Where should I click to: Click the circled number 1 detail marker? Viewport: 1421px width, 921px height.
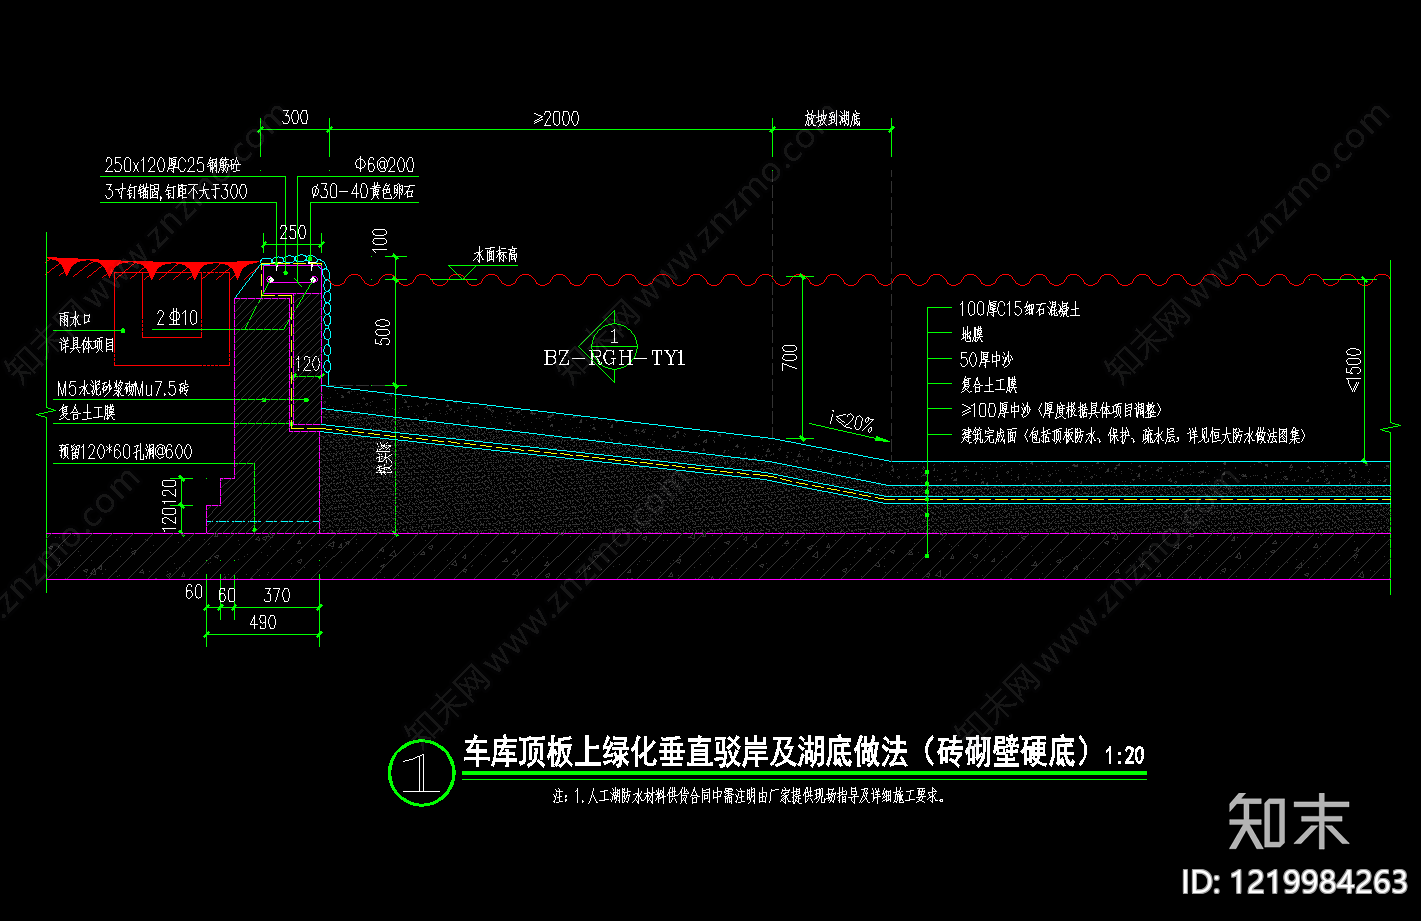pyautogui.click(x=422, y=772)
